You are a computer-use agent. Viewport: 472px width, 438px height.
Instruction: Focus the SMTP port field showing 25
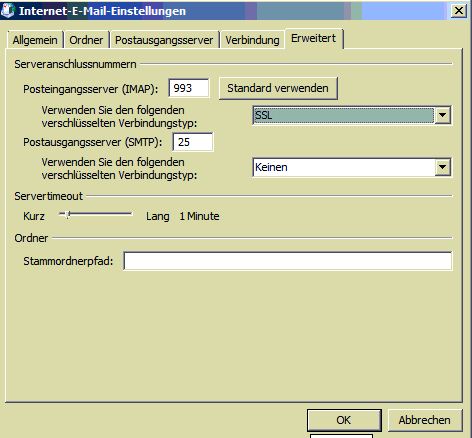pos(193,142)
